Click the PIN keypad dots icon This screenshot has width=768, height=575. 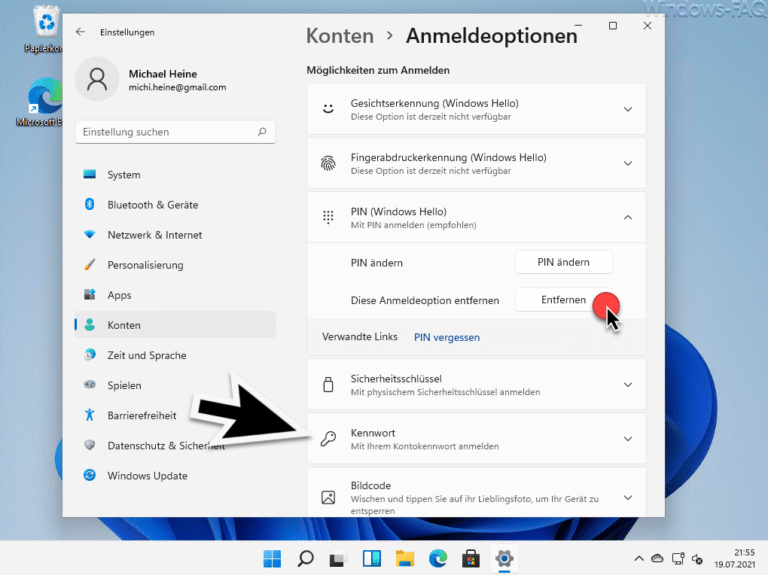328,217
